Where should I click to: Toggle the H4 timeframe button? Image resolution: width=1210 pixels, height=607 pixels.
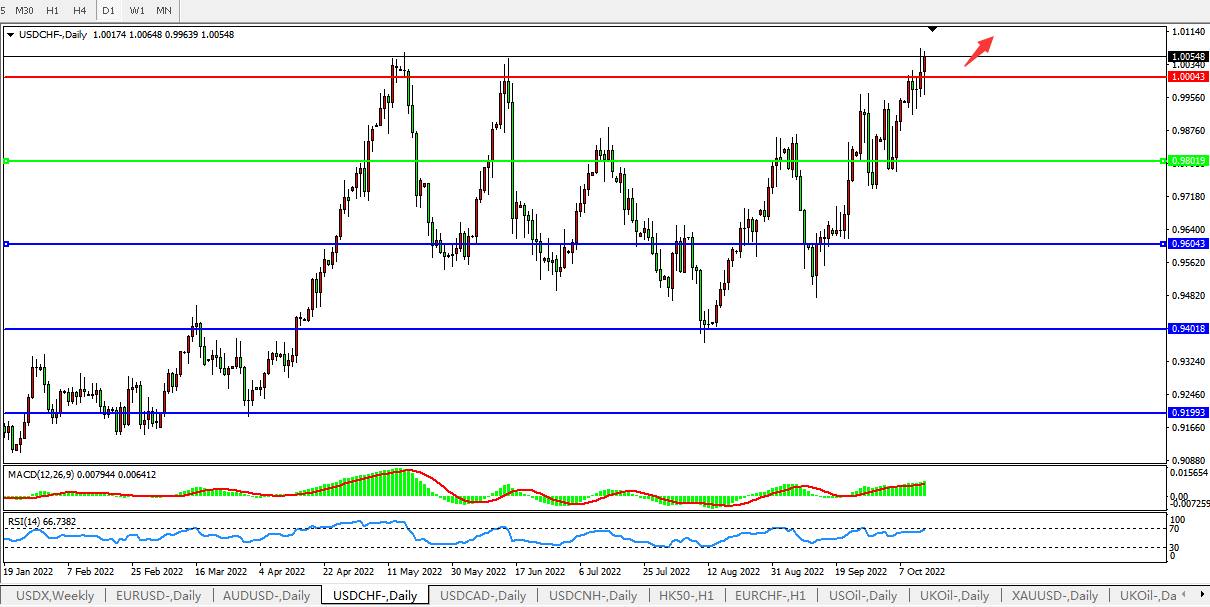point(79,10)
